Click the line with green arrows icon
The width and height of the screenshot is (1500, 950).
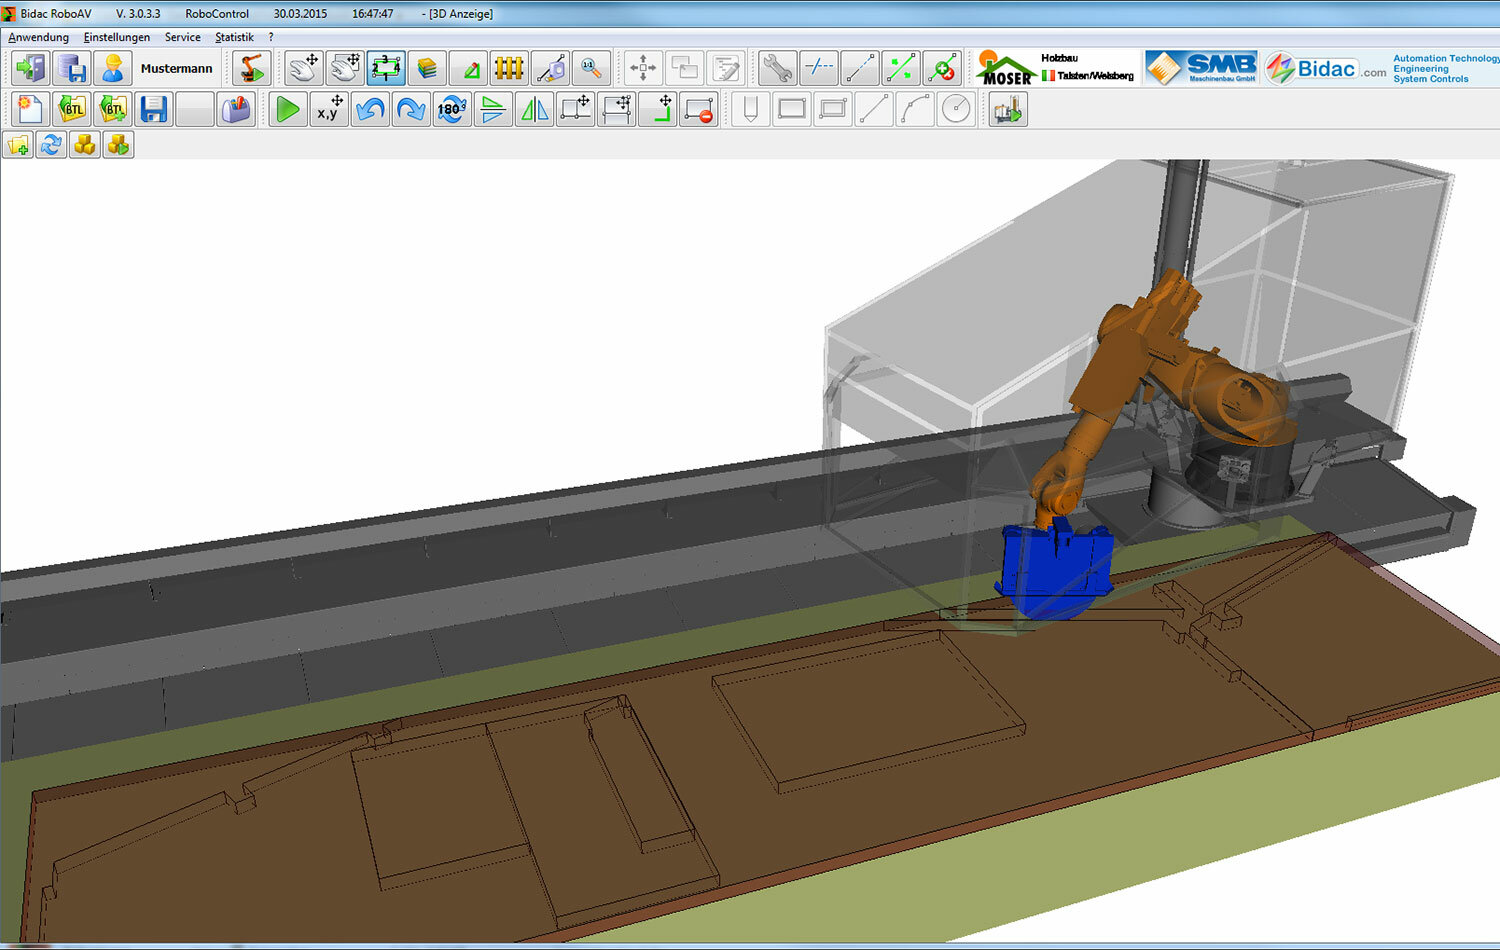coord(901,68)
